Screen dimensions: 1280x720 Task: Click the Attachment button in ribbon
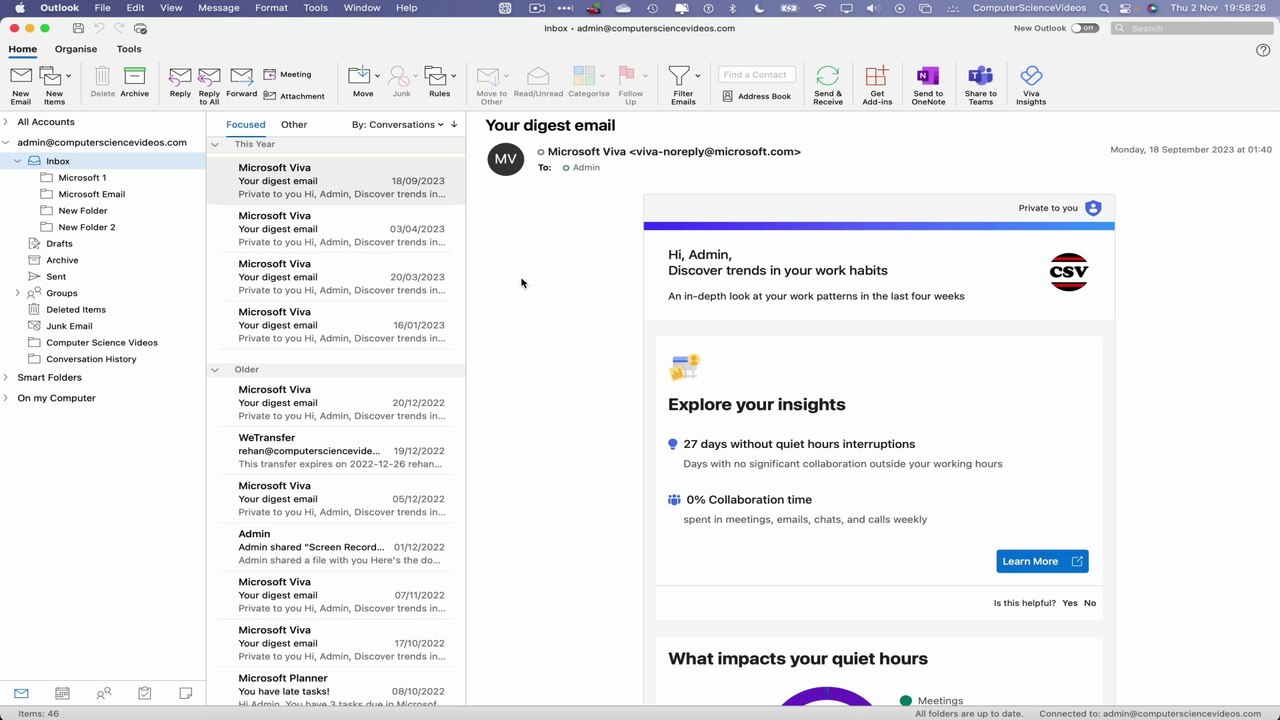[x=294, y=96]
